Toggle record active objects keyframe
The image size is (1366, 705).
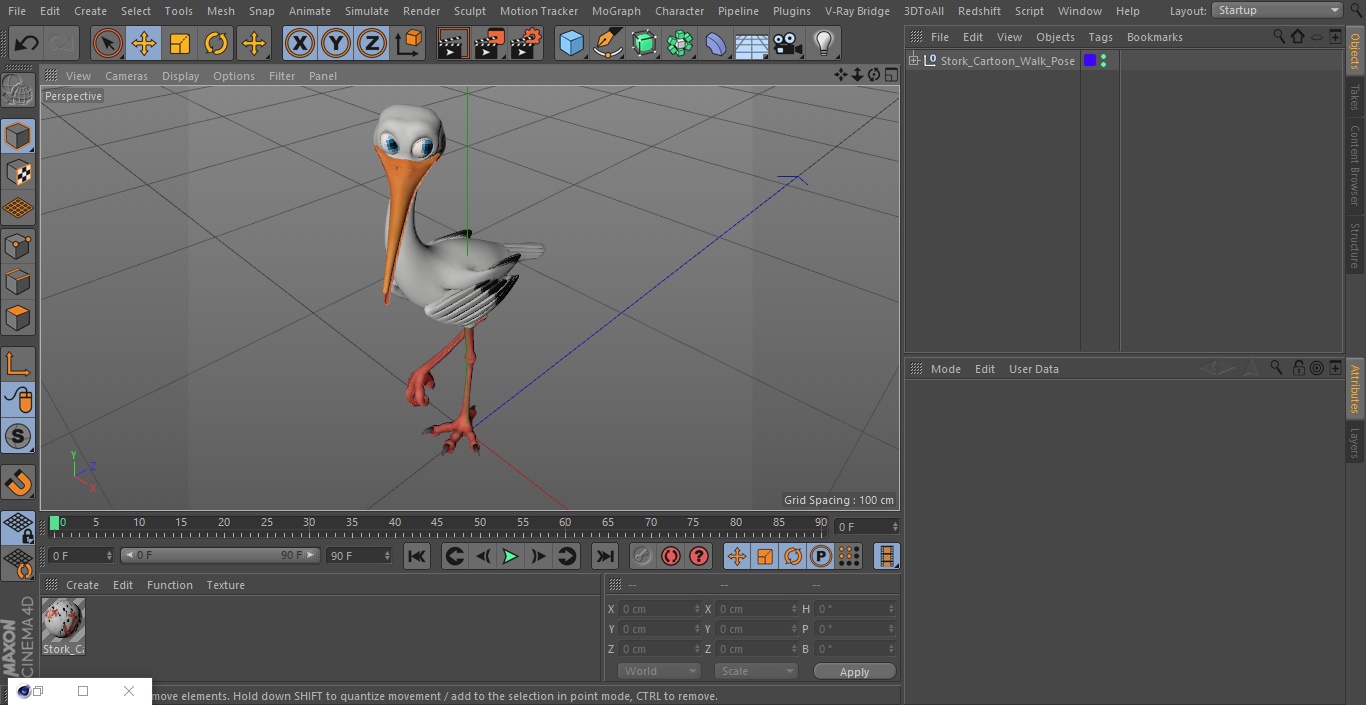pos(643,556)
